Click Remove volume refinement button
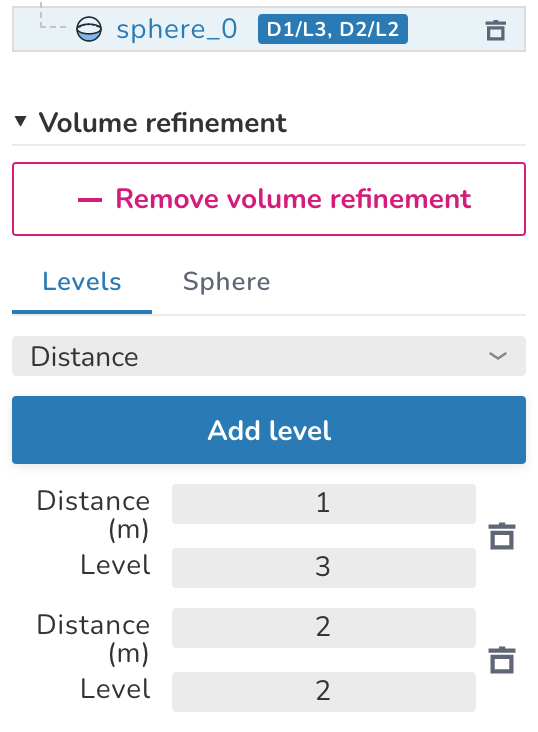 [x=269, y=199]
